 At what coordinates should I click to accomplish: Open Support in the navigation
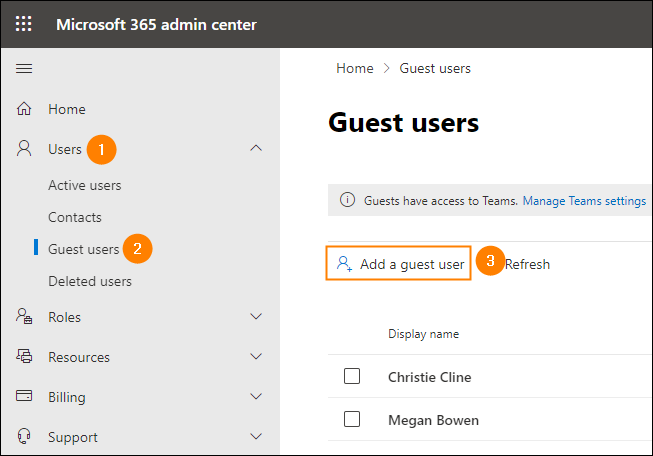coord(72,437)
